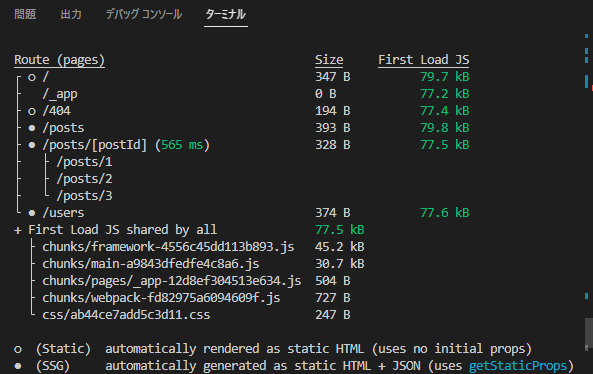Image resolution: width=593 pixels, height=374 pixels.
Task: Click the /posts/1 path
Action: [x=84, y=162]
